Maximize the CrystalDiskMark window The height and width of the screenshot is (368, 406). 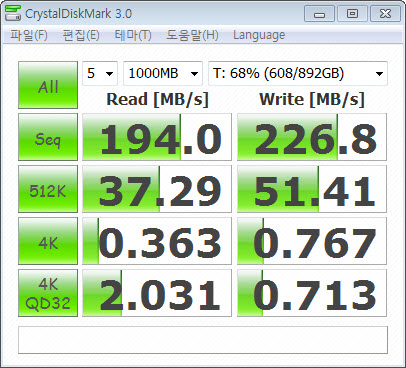click(352, 14)
